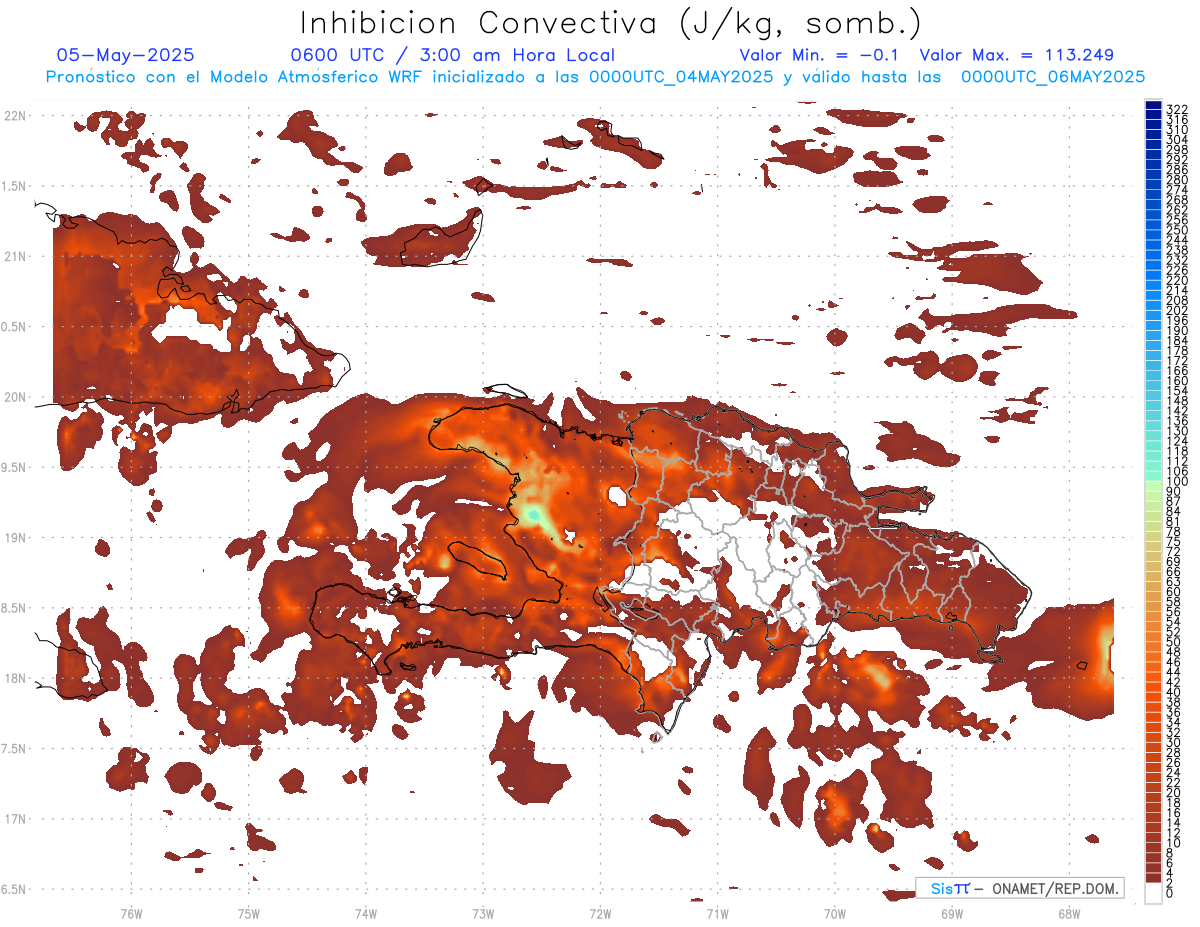
Task: Select the date '05-May-2025'
Action: pos(125,55)
